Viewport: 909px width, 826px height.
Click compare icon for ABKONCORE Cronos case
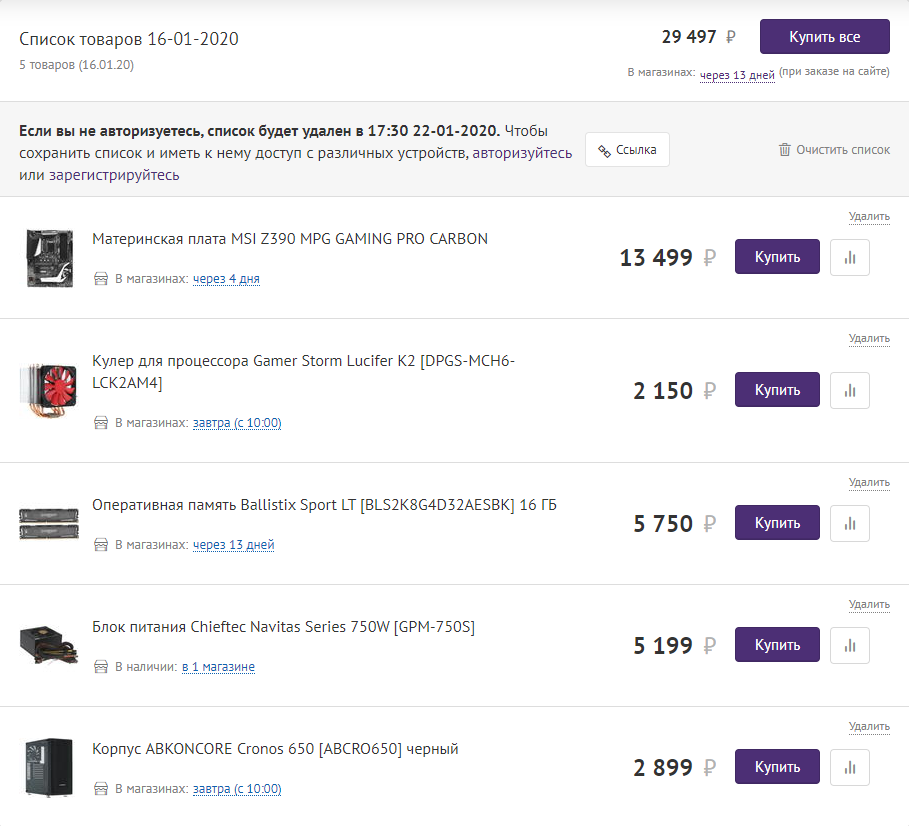(851, 767)
